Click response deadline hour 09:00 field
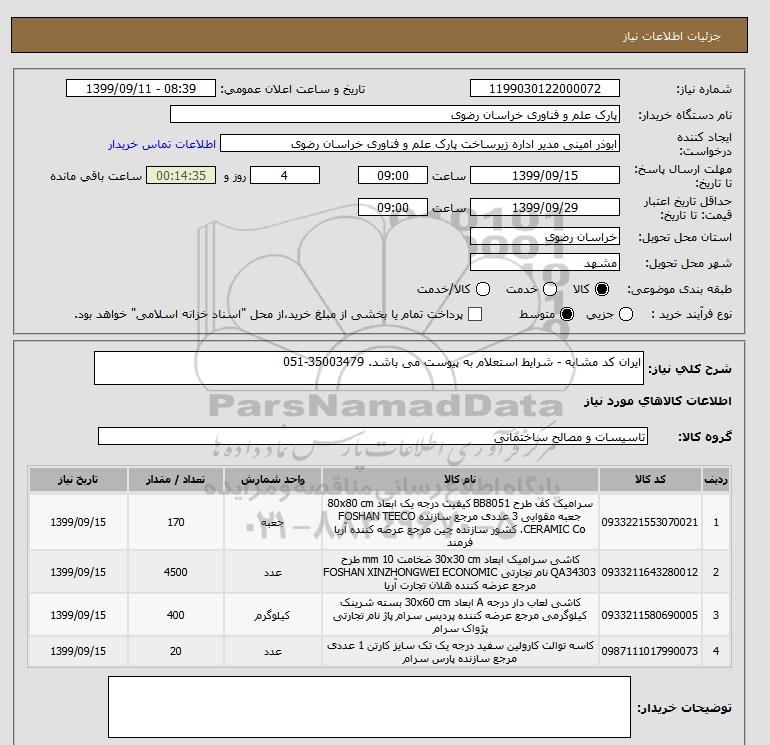770x745 pixels. [393, 175]
